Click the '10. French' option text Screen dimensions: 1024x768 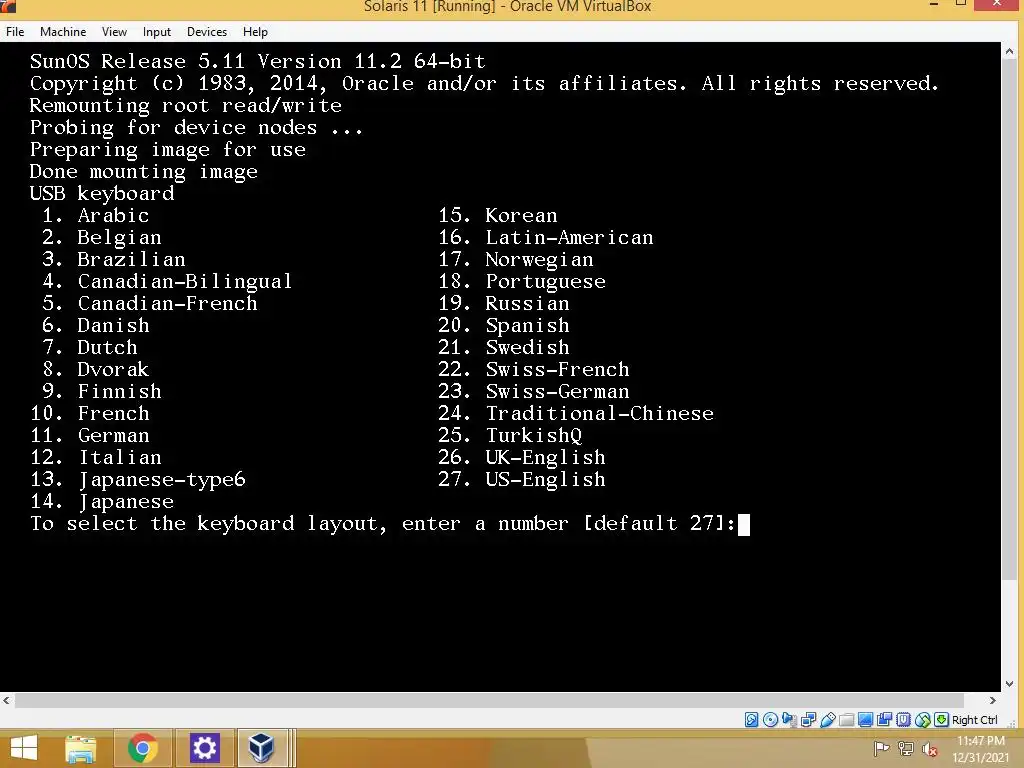(x=90, y=413)
